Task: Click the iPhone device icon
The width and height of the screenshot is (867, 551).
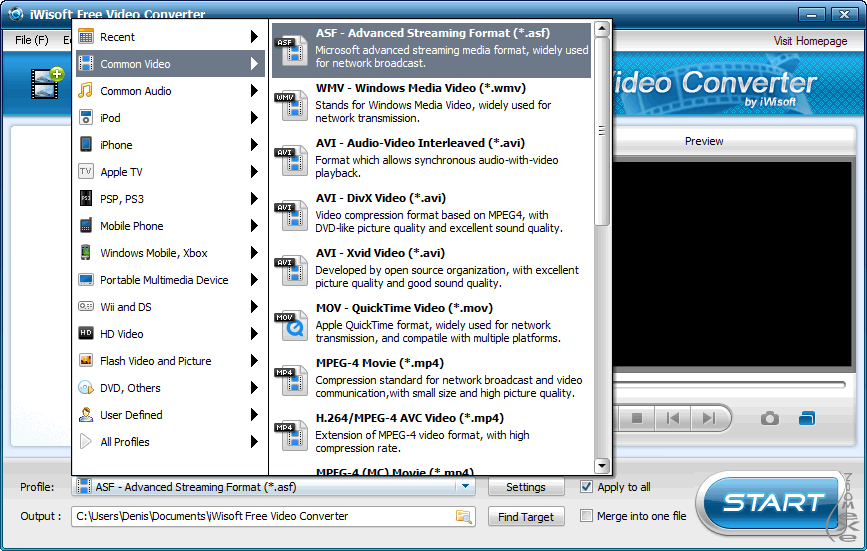Action: coord(86,144)
